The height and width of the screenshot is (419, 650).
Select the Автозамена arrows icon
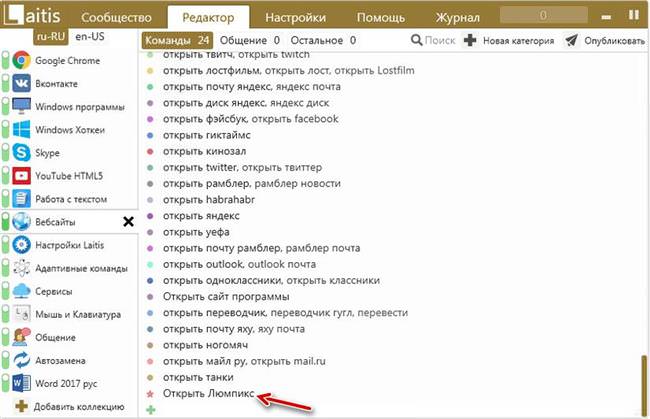[x=21, y=360]
